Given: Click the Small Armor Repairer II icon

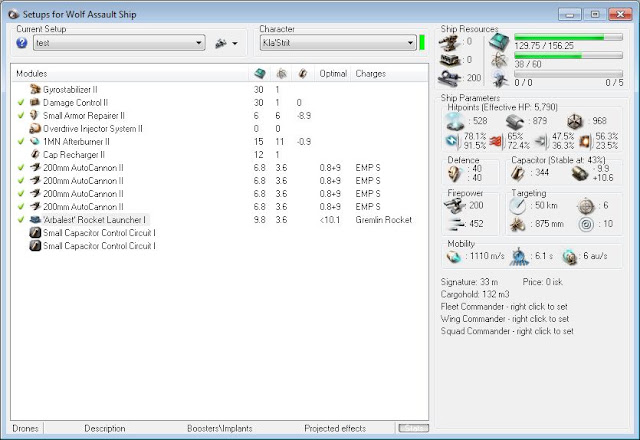Looking at the screenshot, I should [x=34, y=116].
